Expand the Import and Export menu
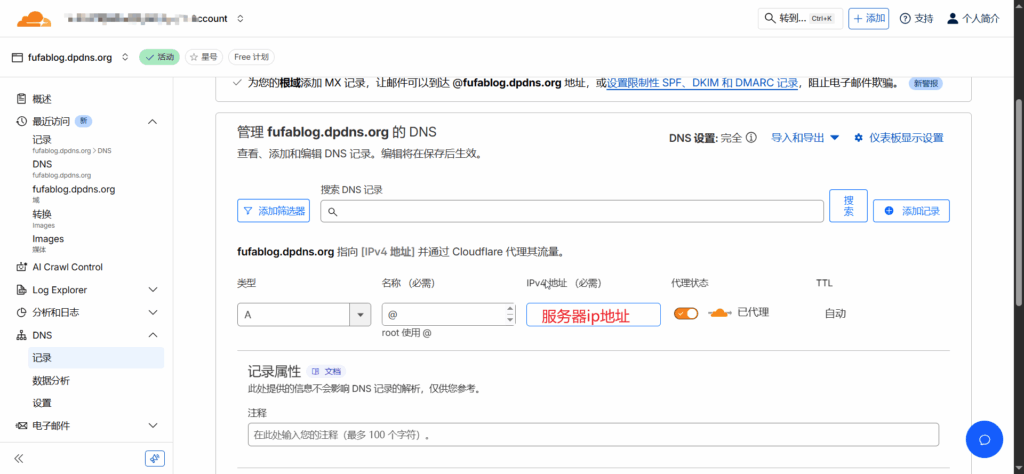 click(805, 138)
